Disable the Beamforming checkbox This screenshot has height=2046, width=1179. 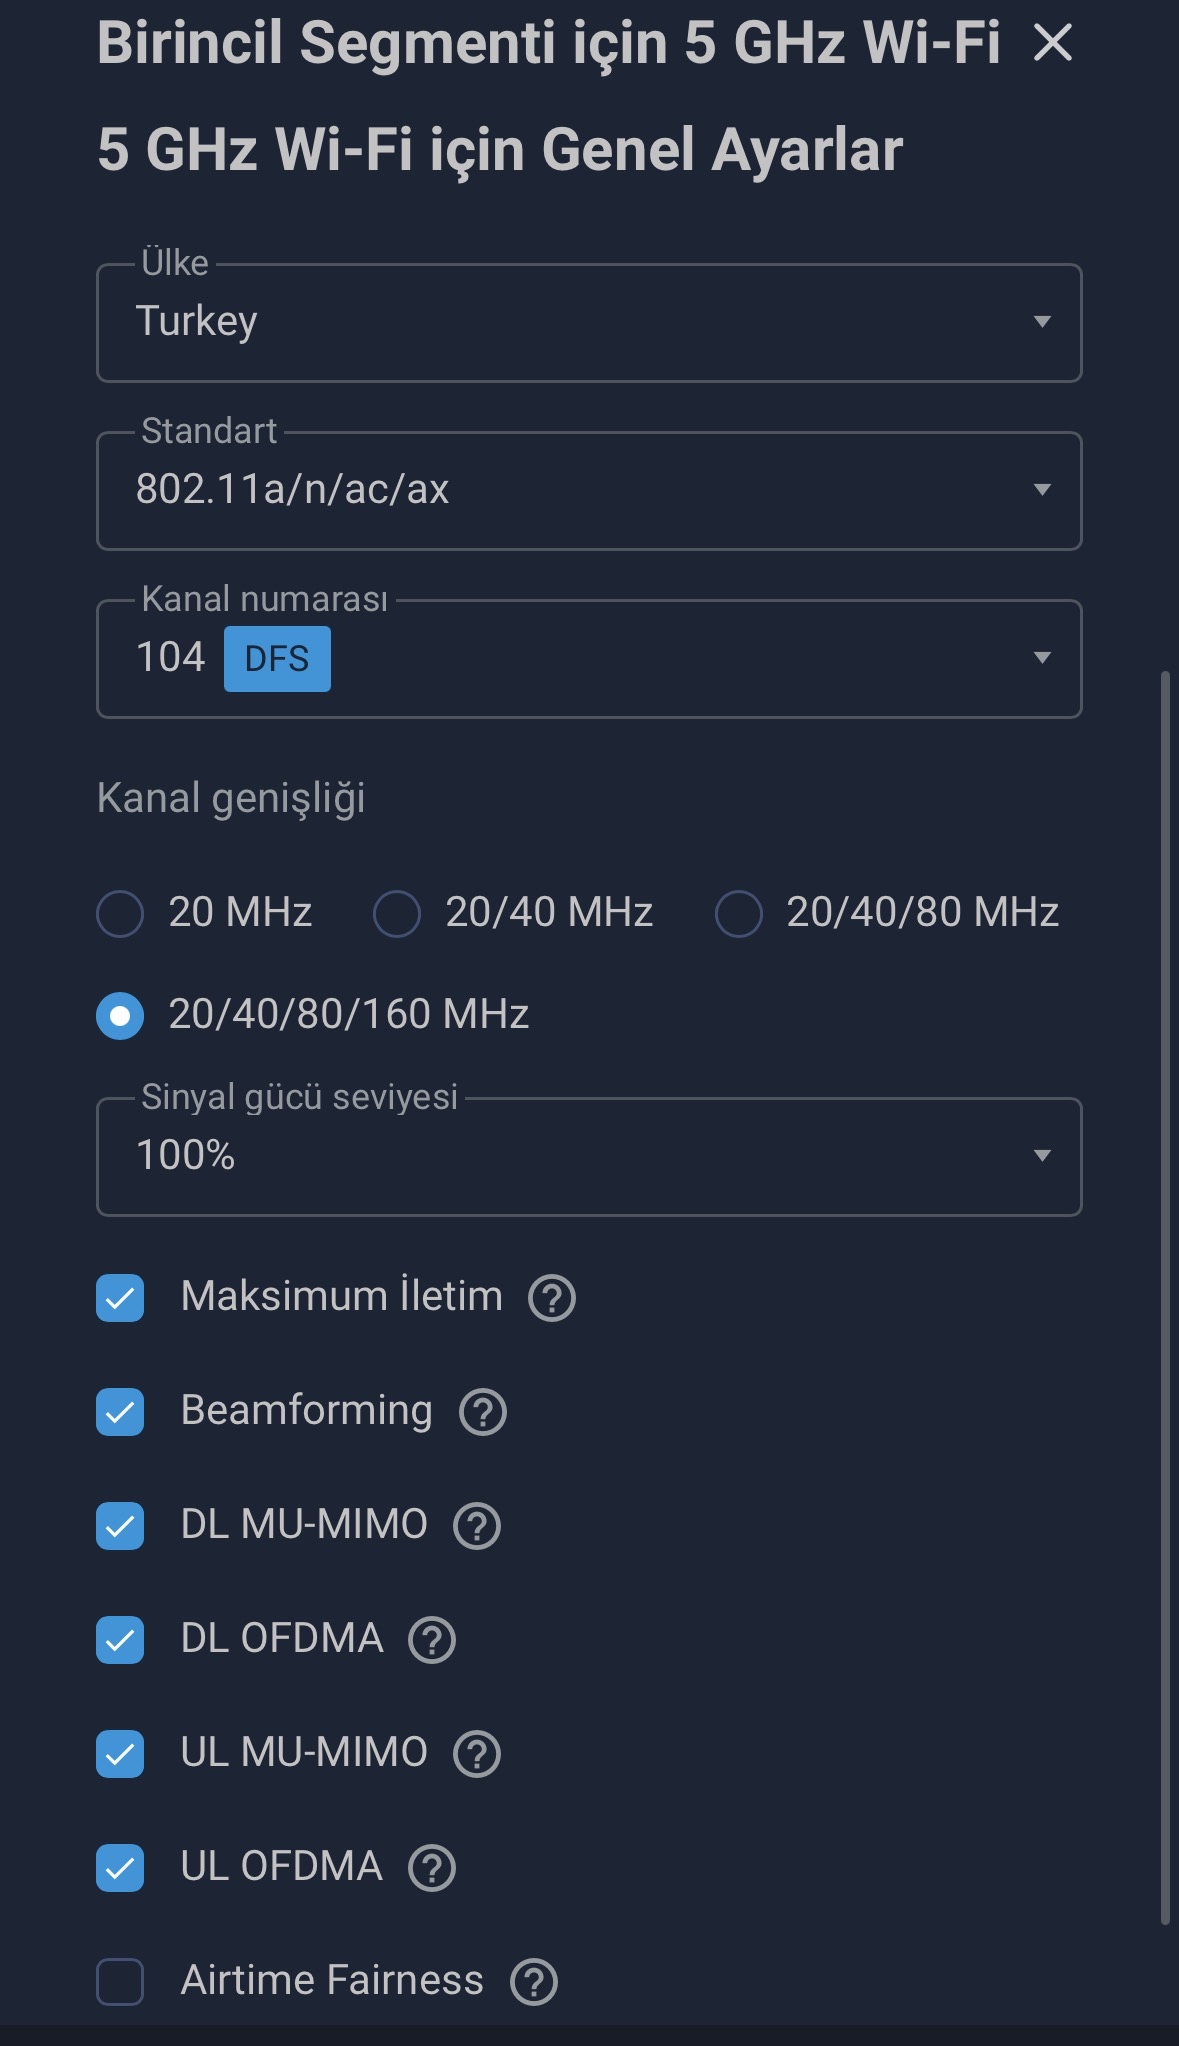(x=120, y=1412)
